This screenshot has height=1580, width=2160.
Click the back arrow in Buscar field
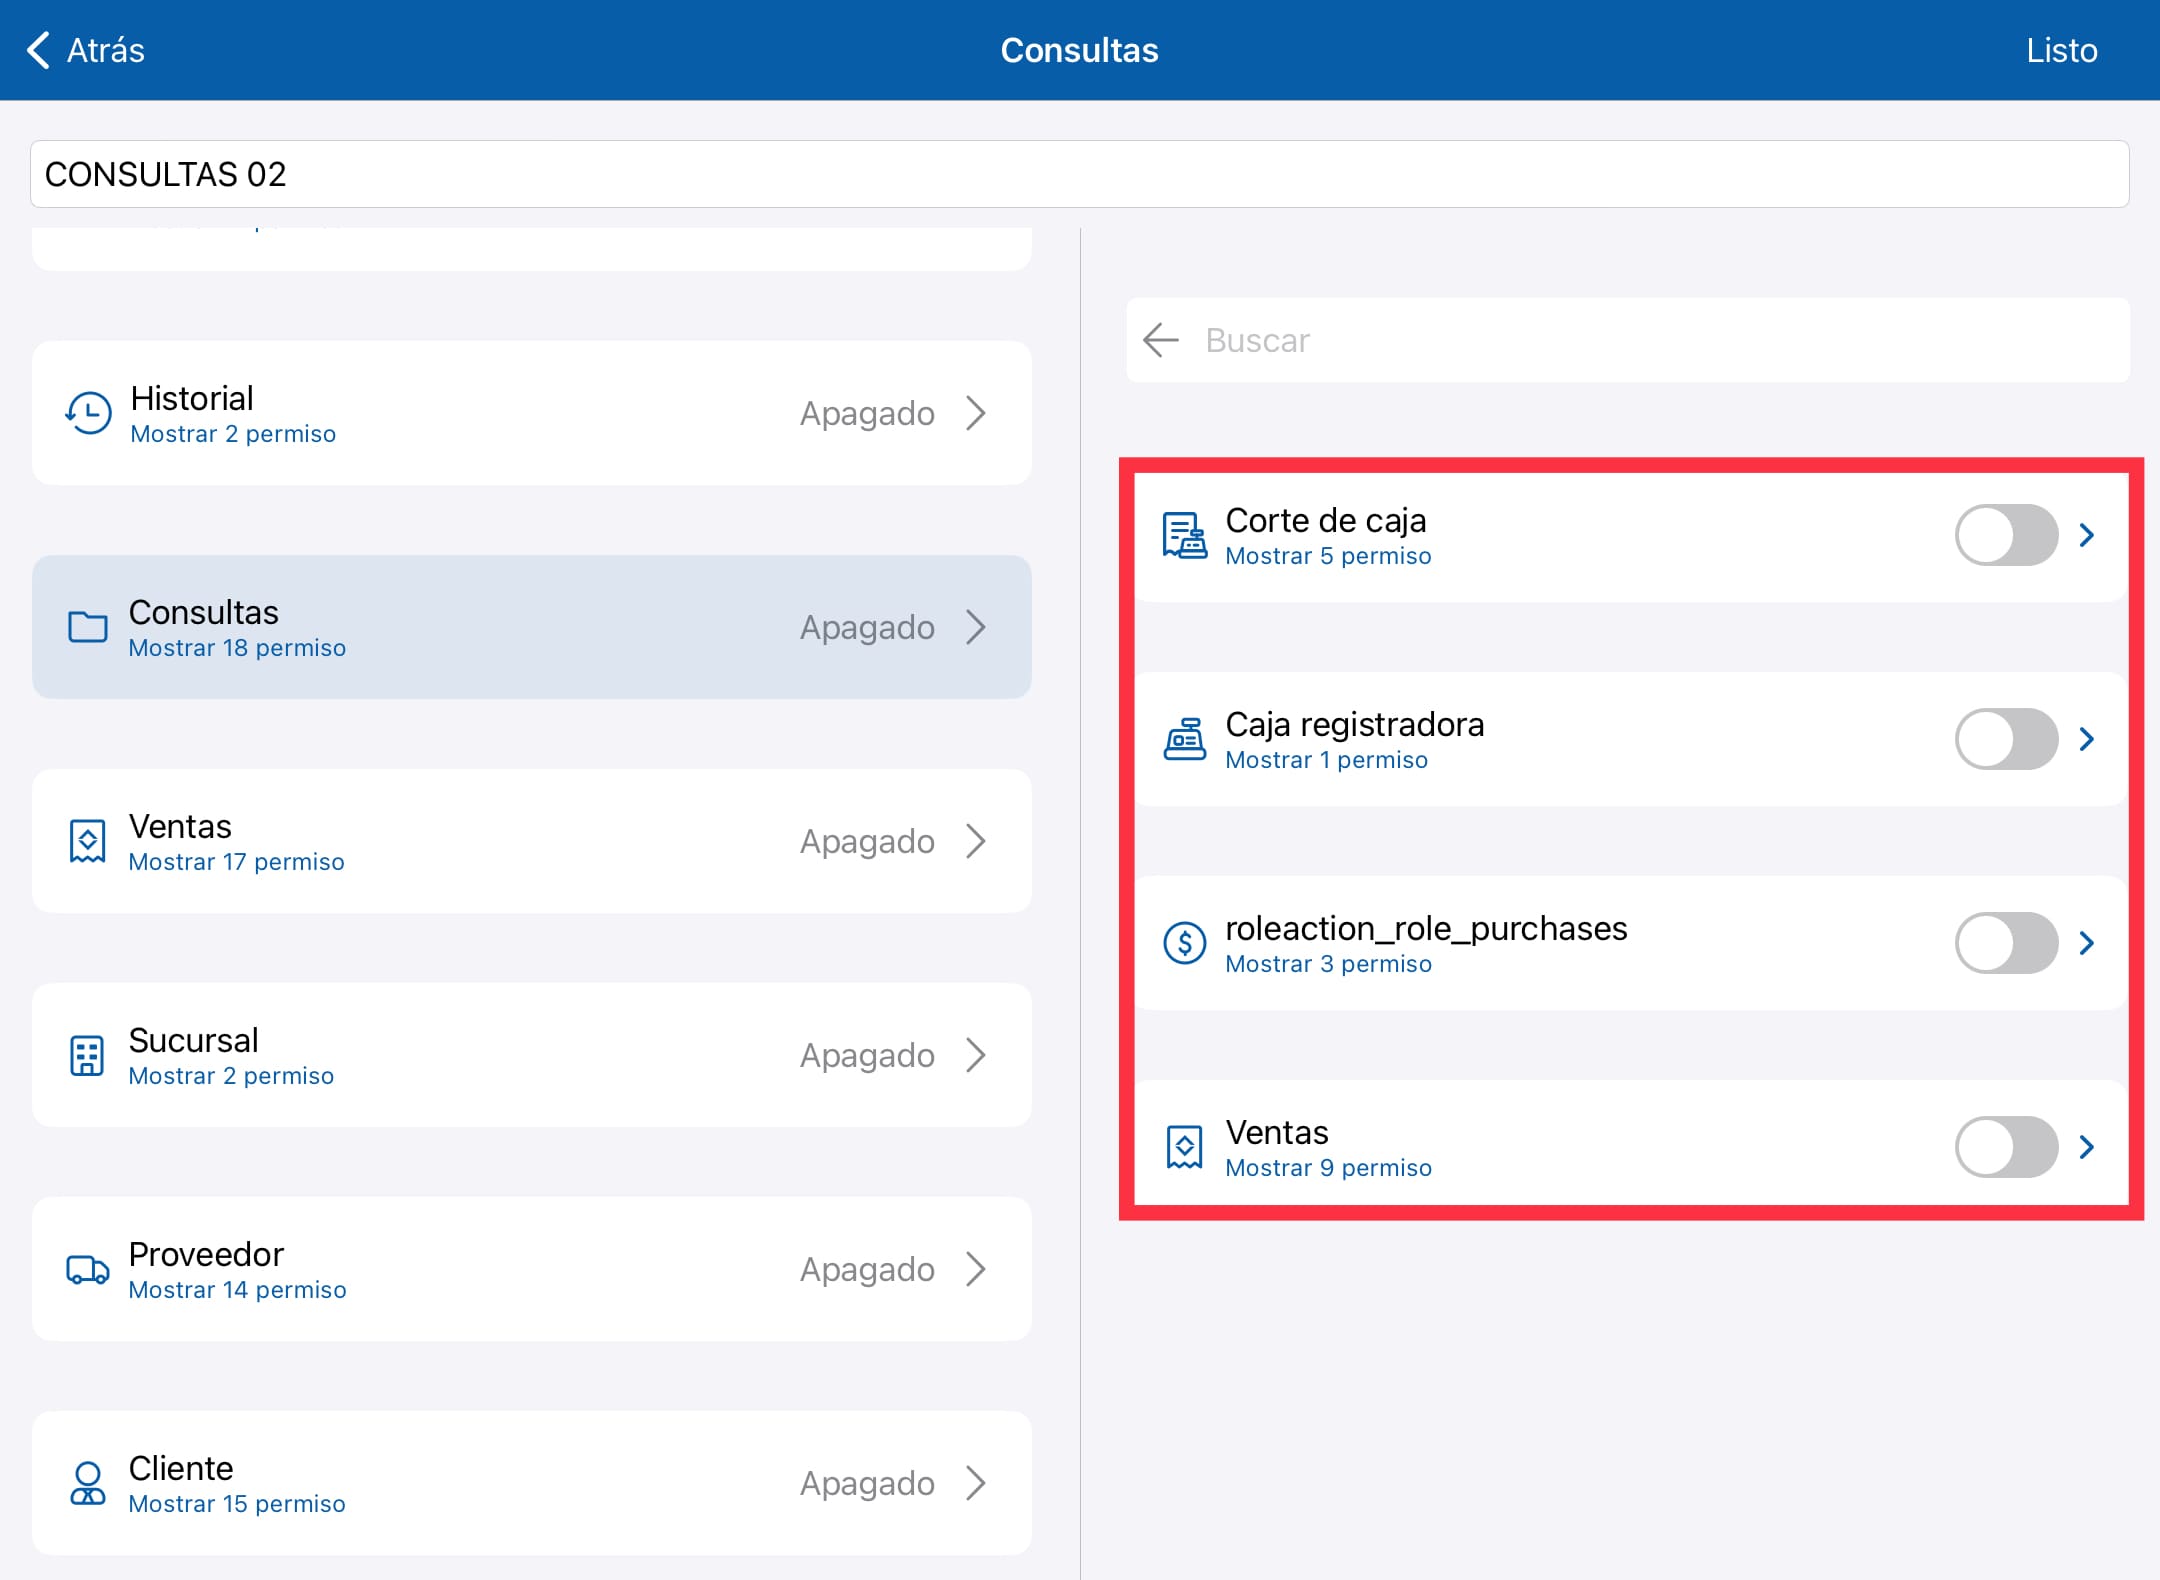1161,340
